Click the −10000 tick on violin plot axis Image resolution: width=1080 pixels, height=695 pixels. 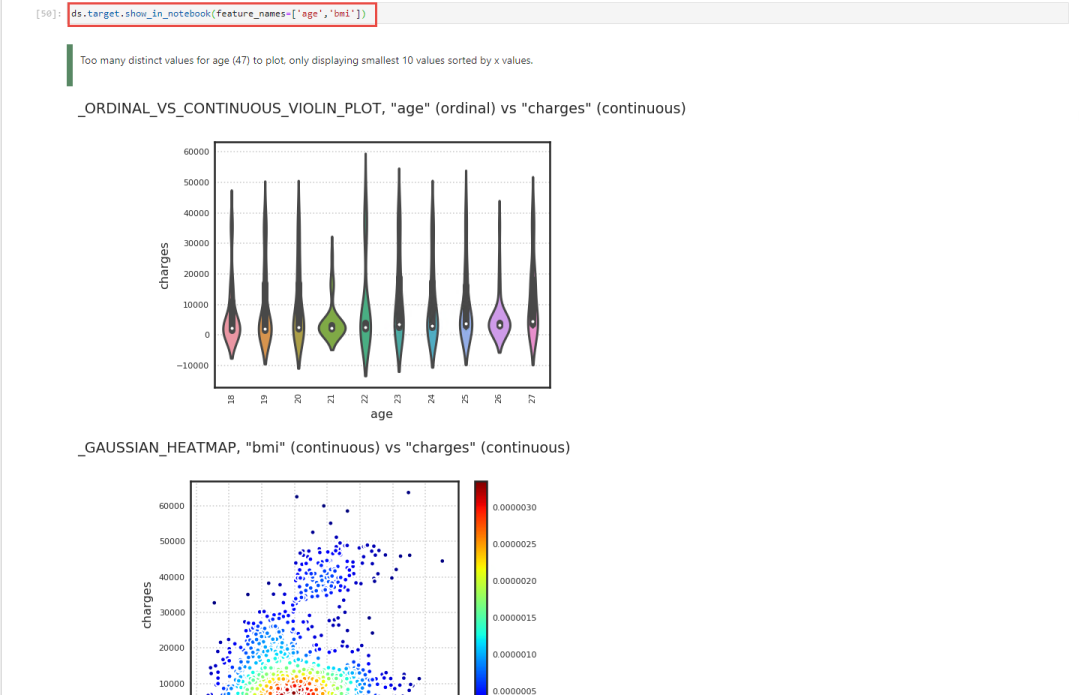pyautogui.click(x=193, y=366)
